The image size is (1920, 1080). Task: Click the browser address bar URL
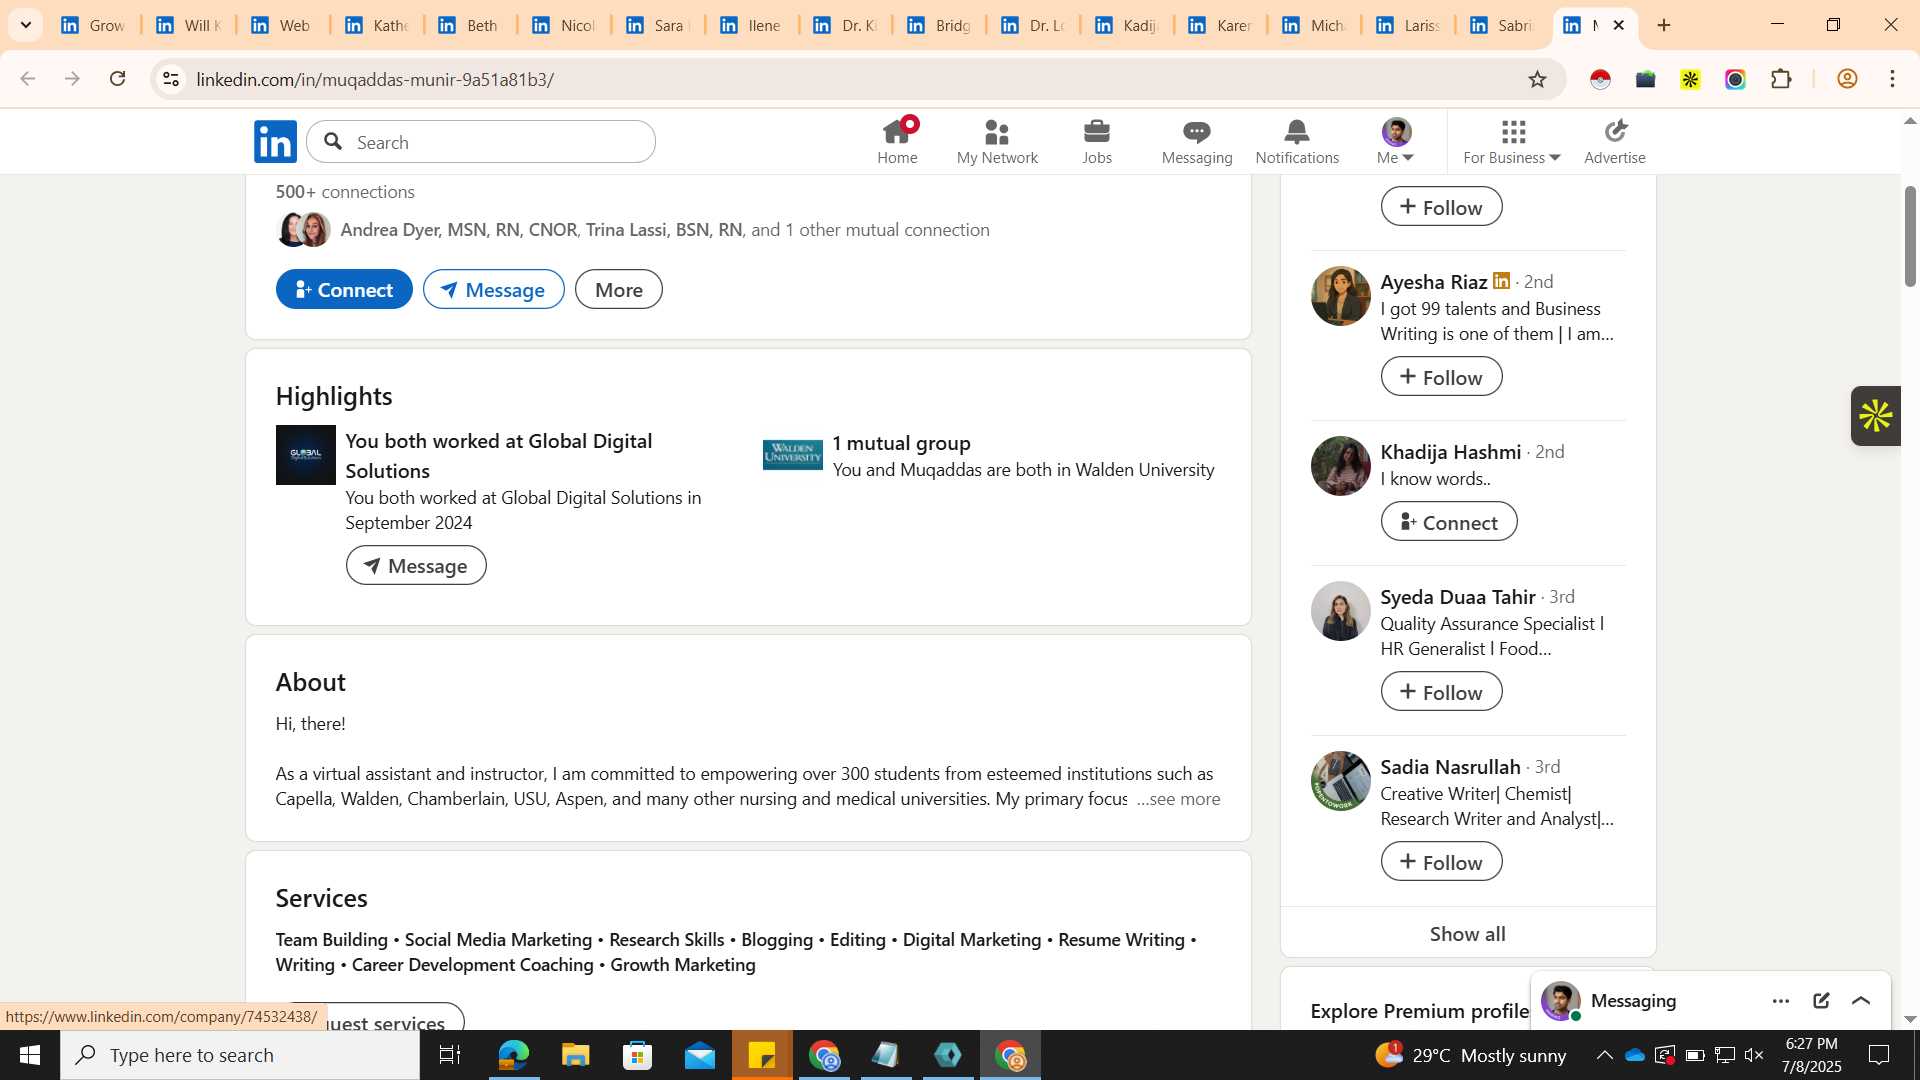click(x=375, y=79)
